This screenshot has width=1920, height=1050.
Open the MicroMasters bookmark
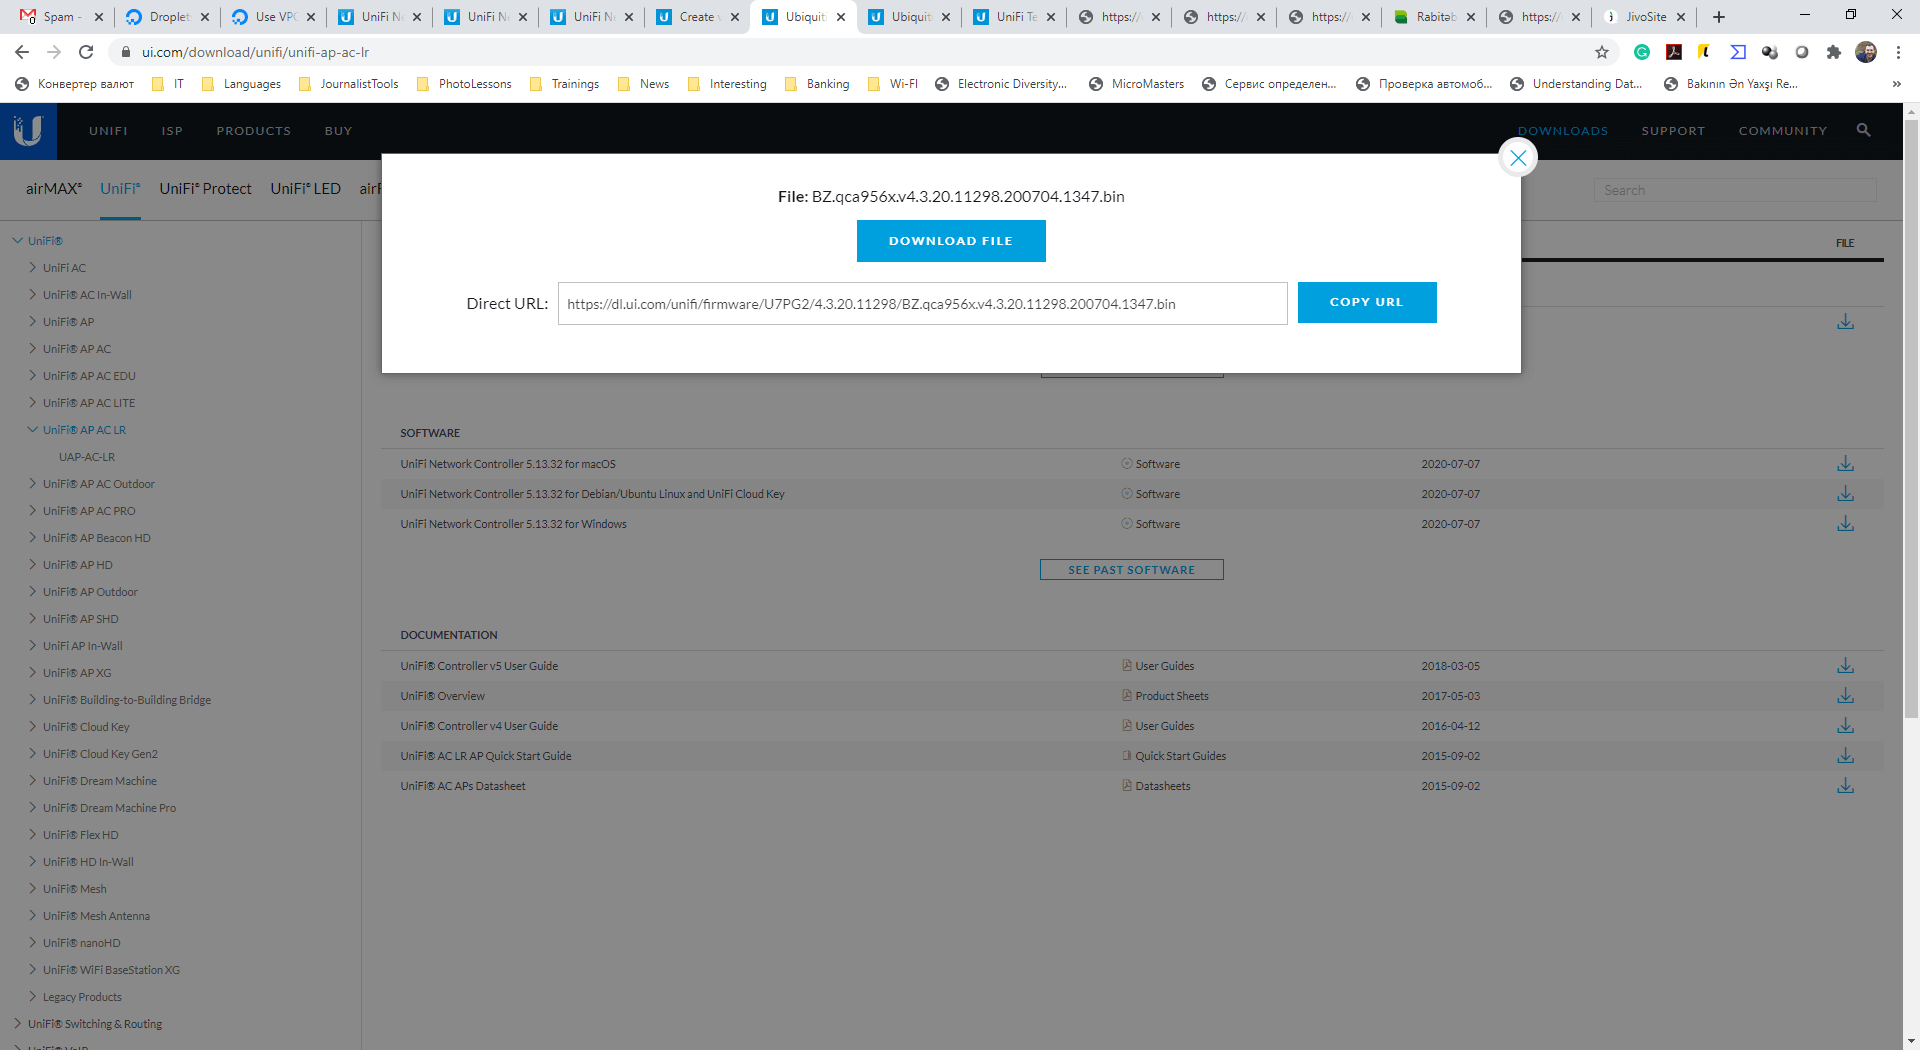coord(1136,84)
